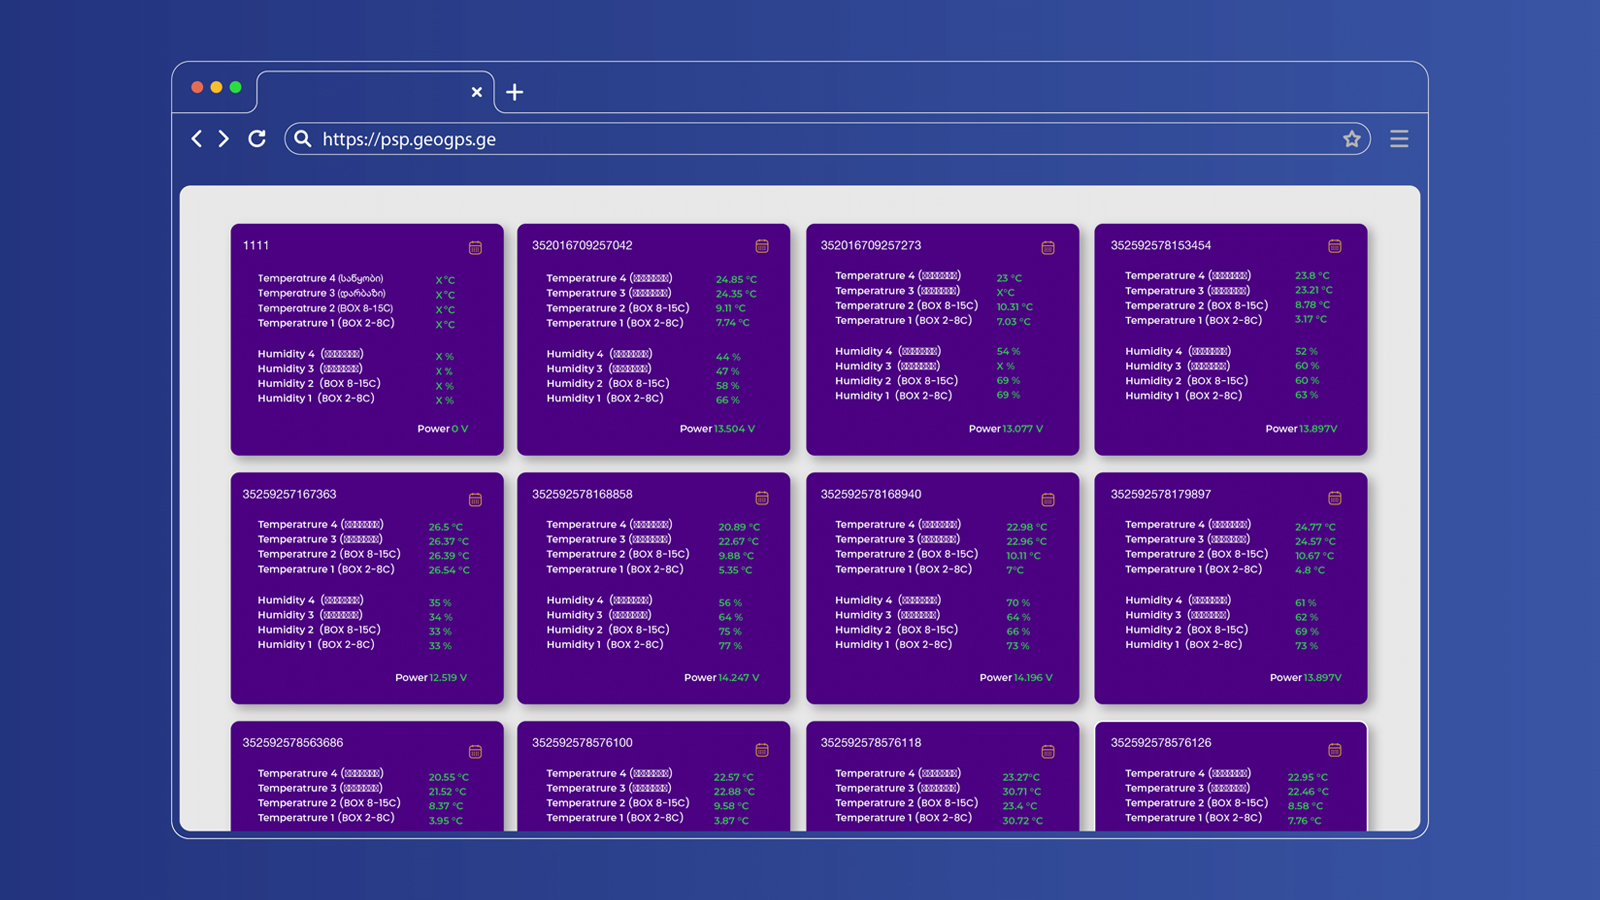Bookmark this page using the star icon

click(1353, 139)
